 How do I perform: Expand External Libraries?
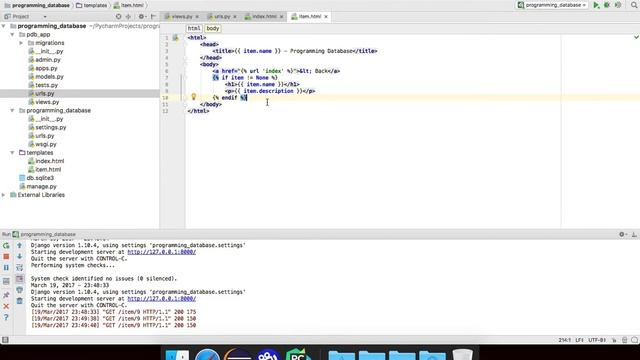point(4,195)
